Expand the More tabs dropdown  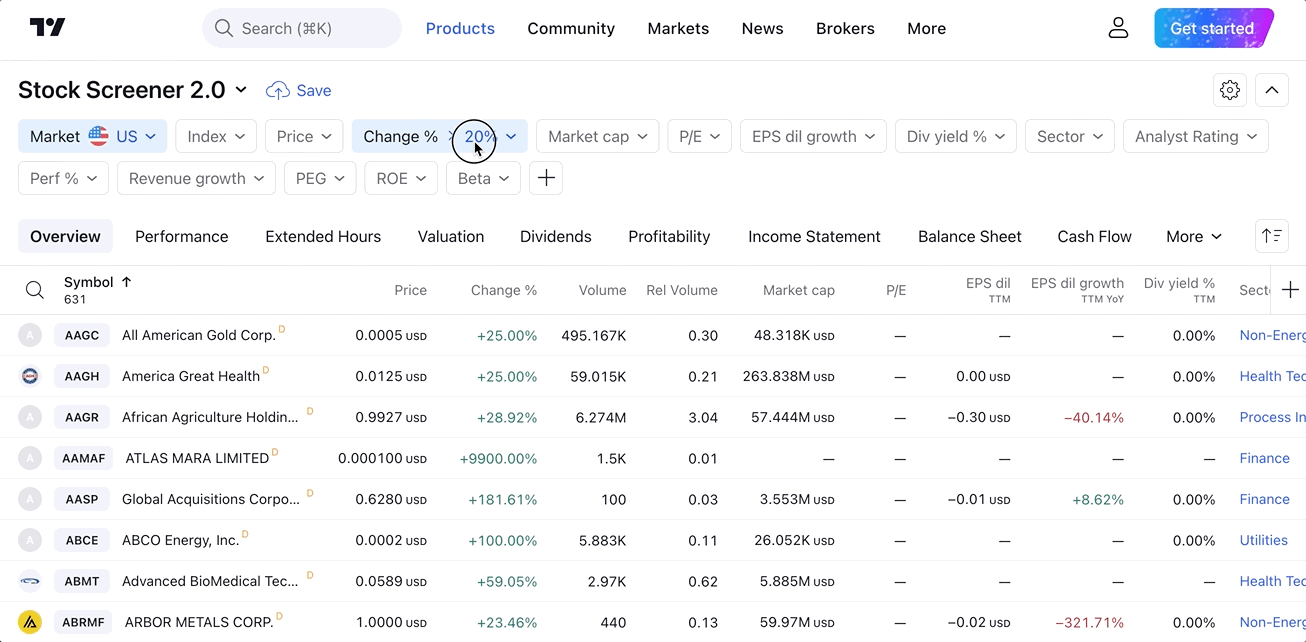point(1194,236)
